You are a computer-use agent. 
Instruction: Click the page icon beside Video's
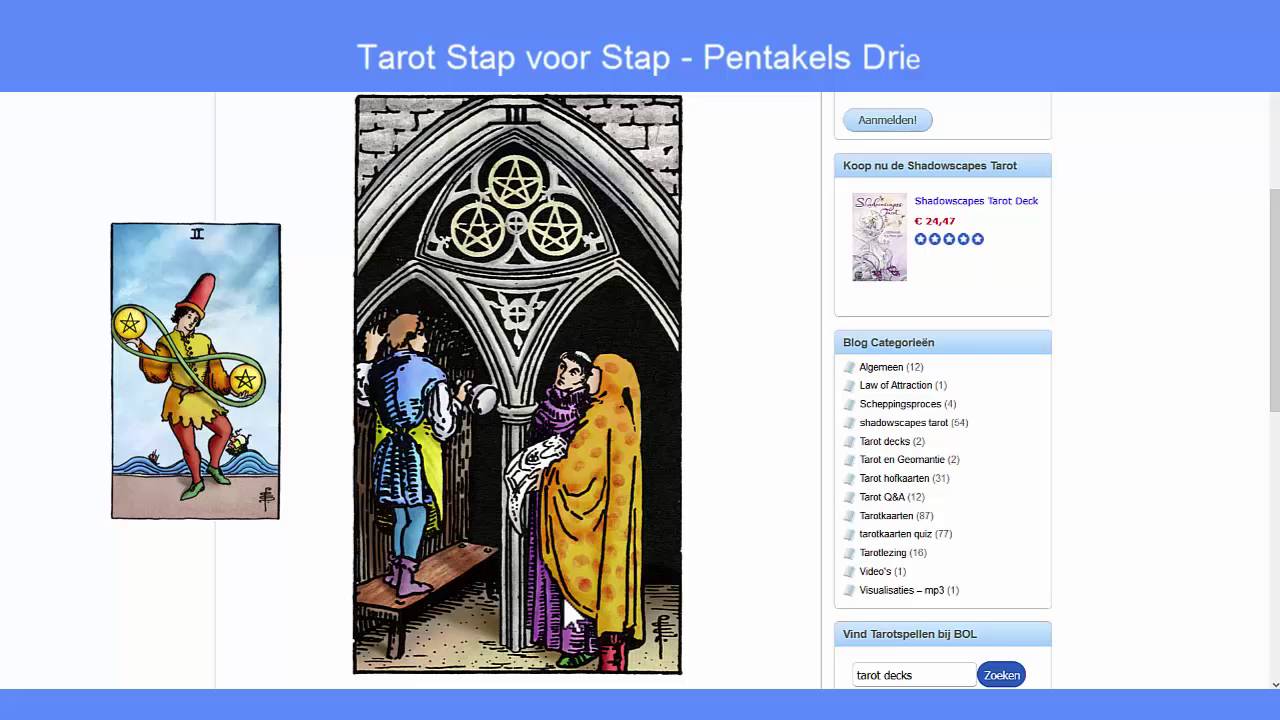(x=850, y=572)
